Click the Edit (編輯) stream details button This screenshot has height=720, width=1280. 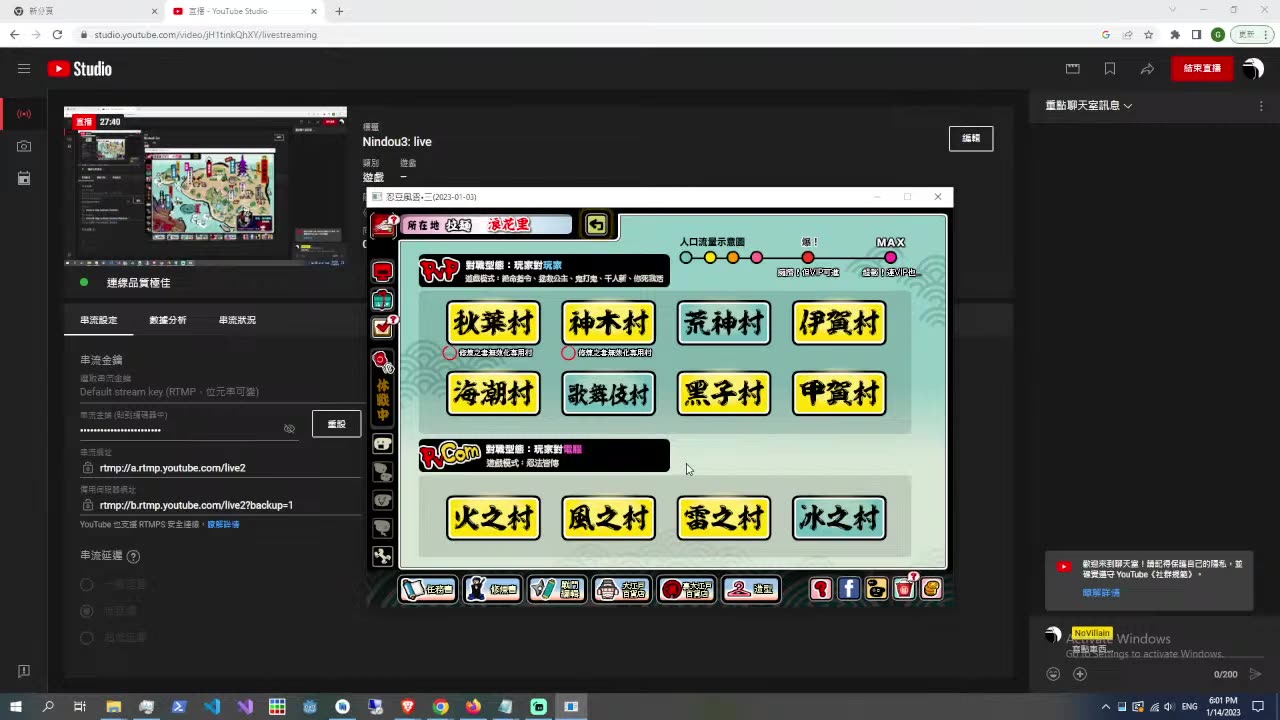tap(971, 138)
